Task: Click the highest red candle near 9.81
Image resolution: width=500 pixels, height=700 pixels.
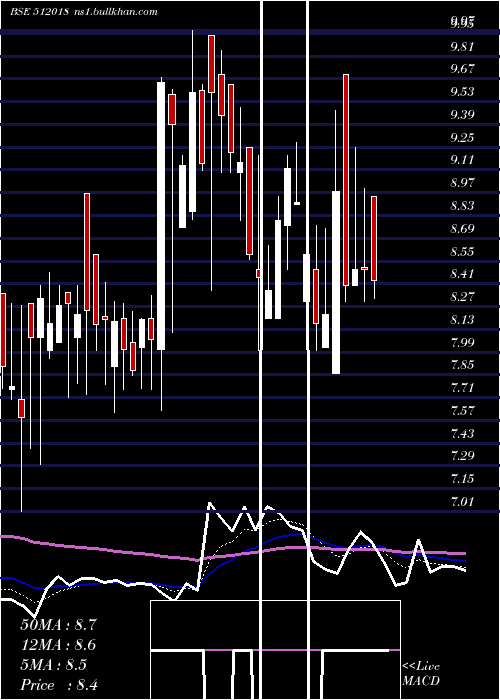Action: click(211, 64)
